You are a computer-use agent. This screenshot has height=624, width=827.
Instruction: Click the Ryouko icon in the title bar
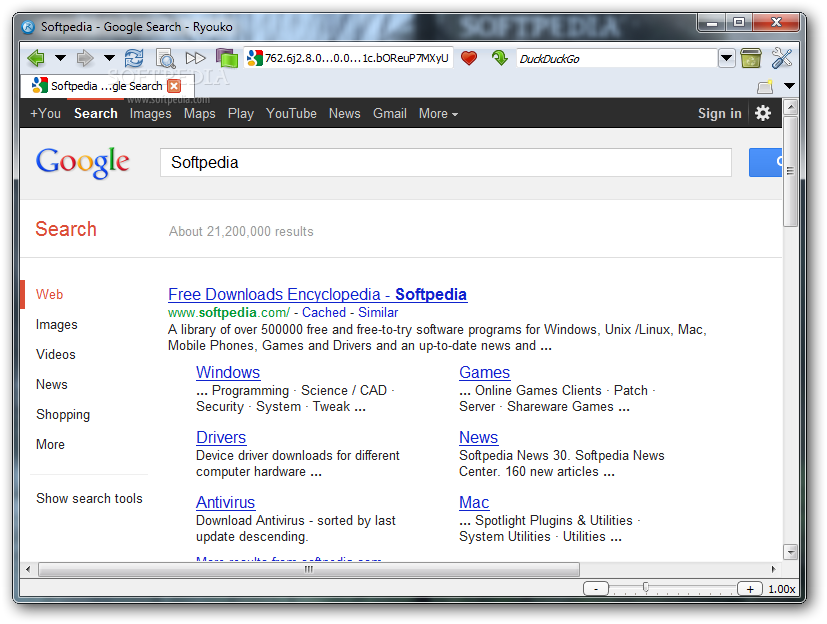[x=28, y=27]
